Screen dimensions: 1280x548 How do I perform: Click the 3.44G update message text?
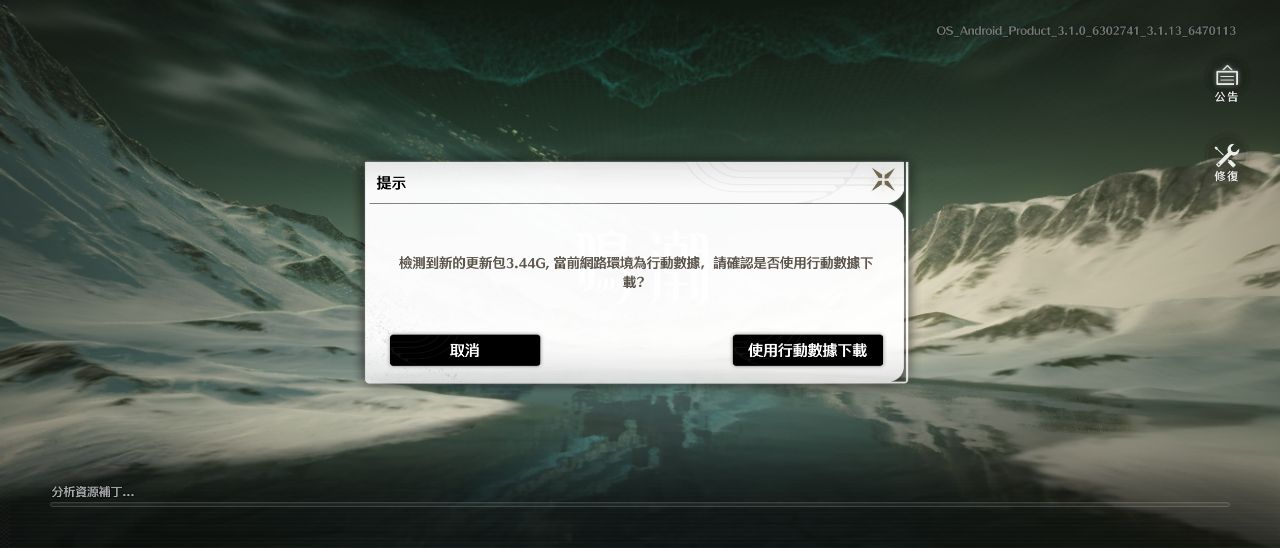(x=636, y=272)
